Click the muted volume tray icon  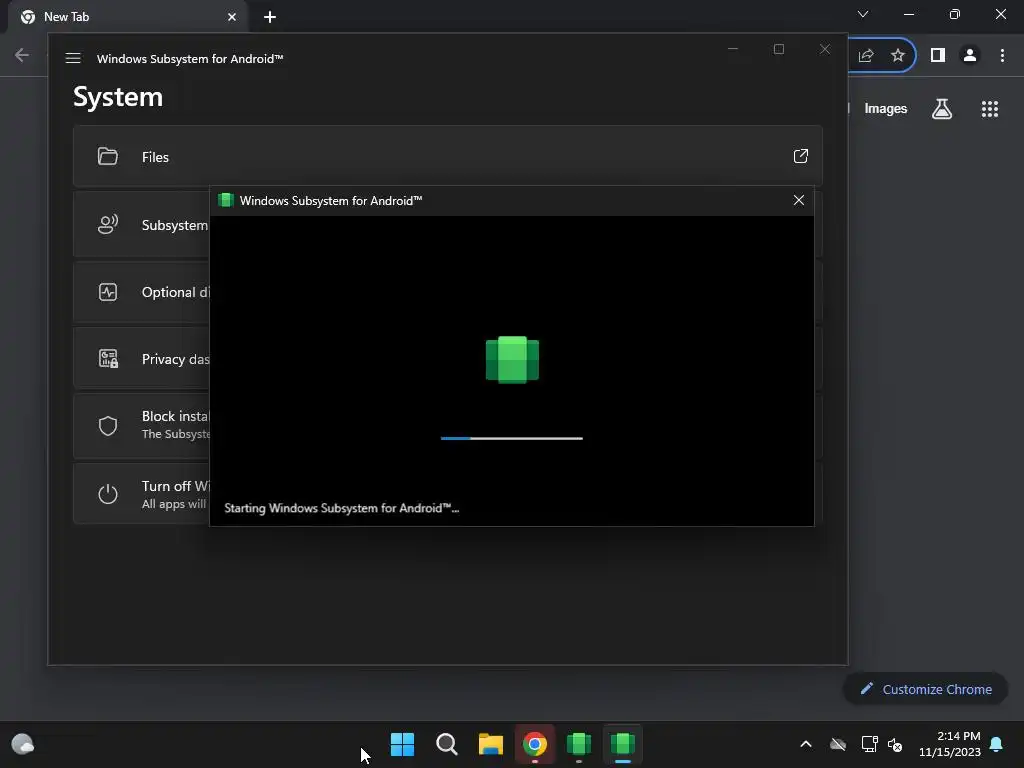[x=895, y=744]
